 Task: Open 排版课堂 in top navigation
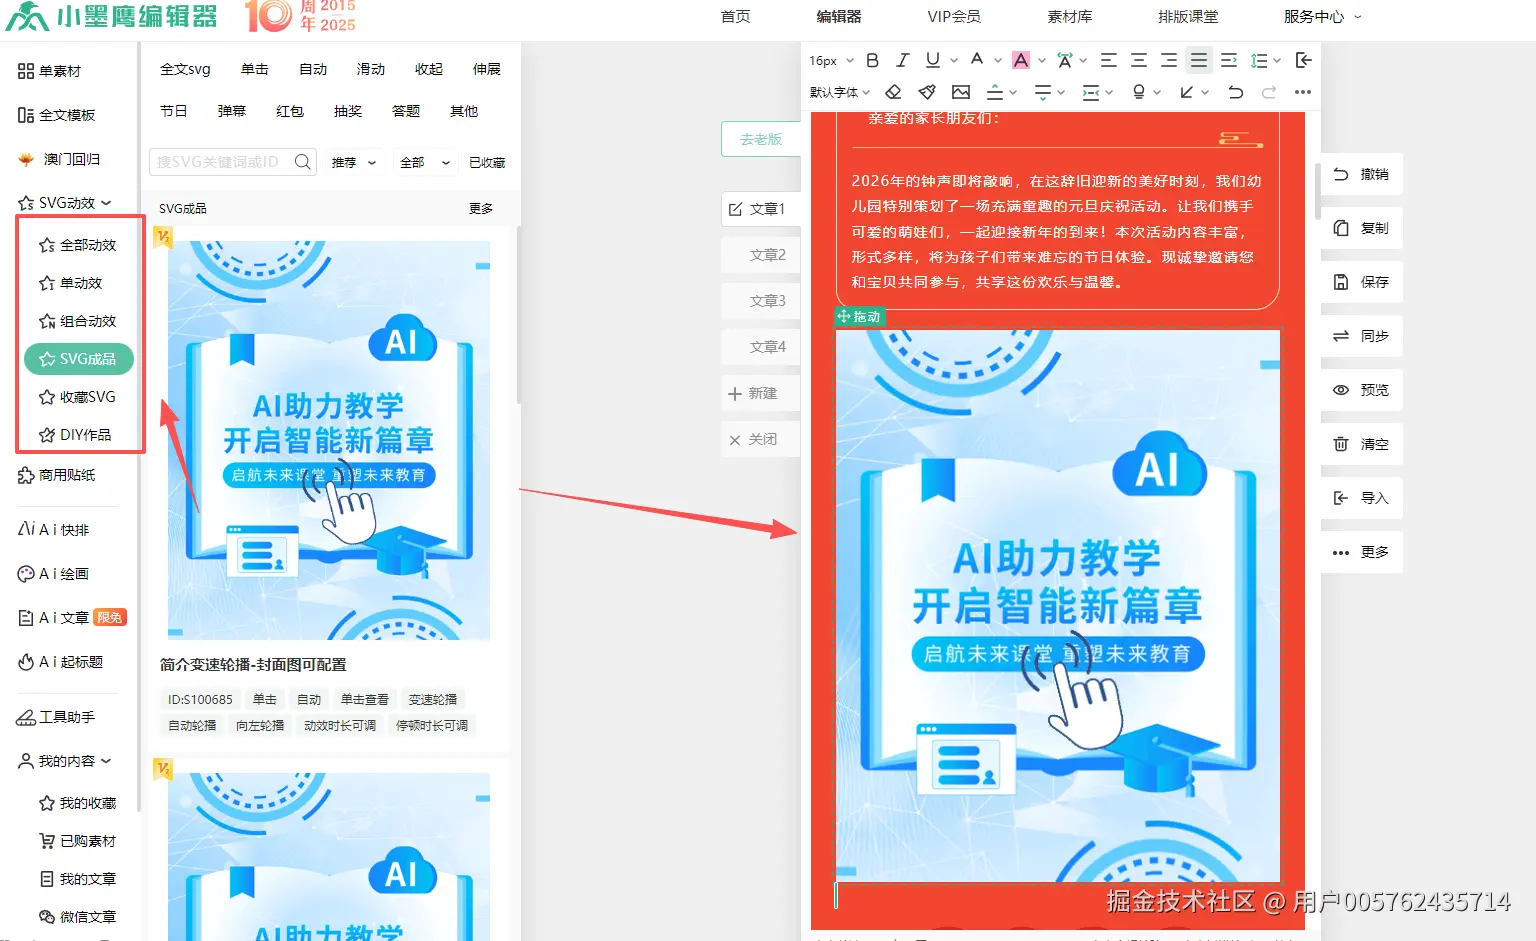pos(1188,17)
